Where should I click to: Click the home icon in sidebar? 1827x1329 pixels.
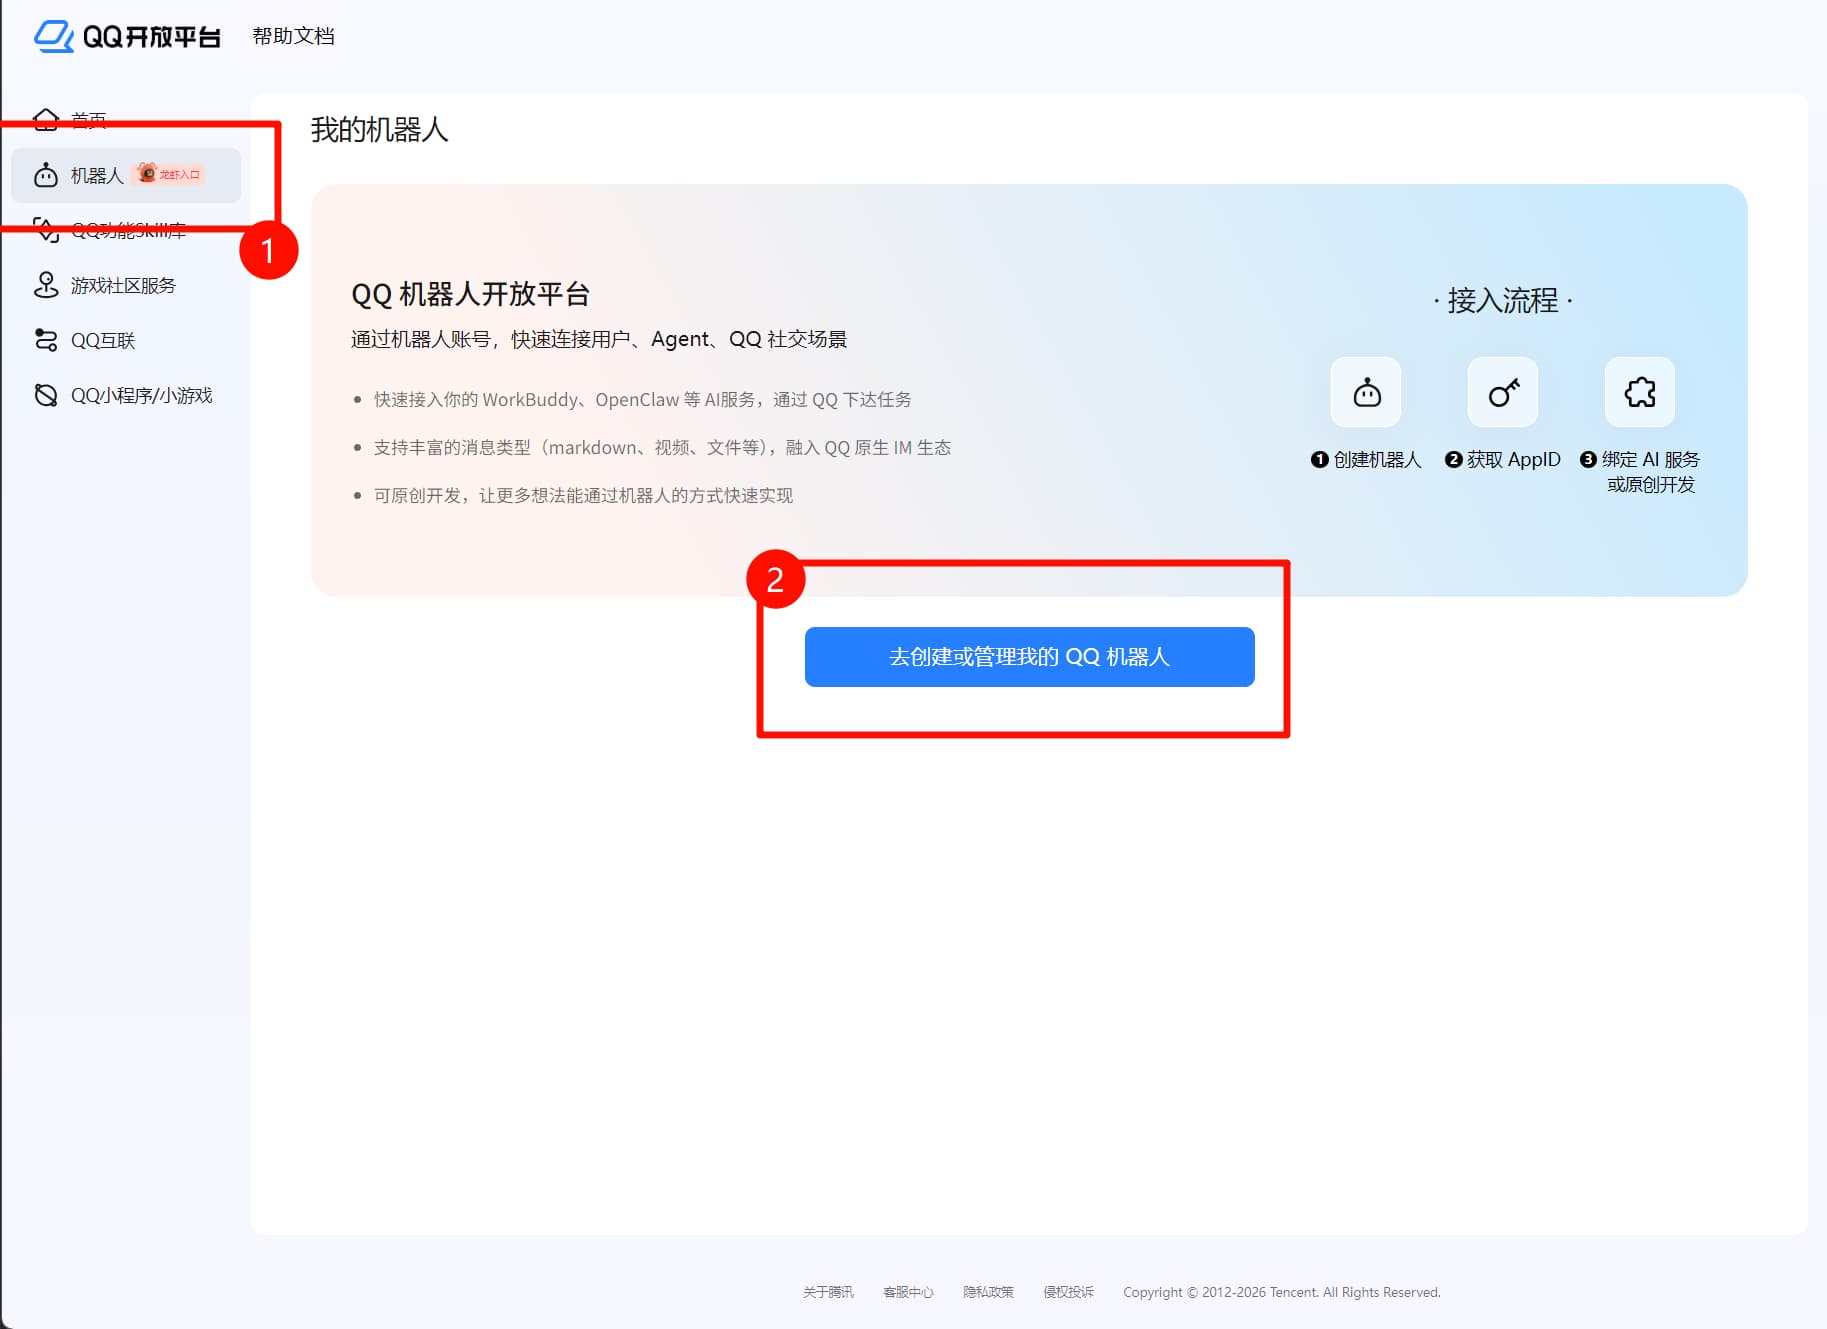click(x=46, y=120)
